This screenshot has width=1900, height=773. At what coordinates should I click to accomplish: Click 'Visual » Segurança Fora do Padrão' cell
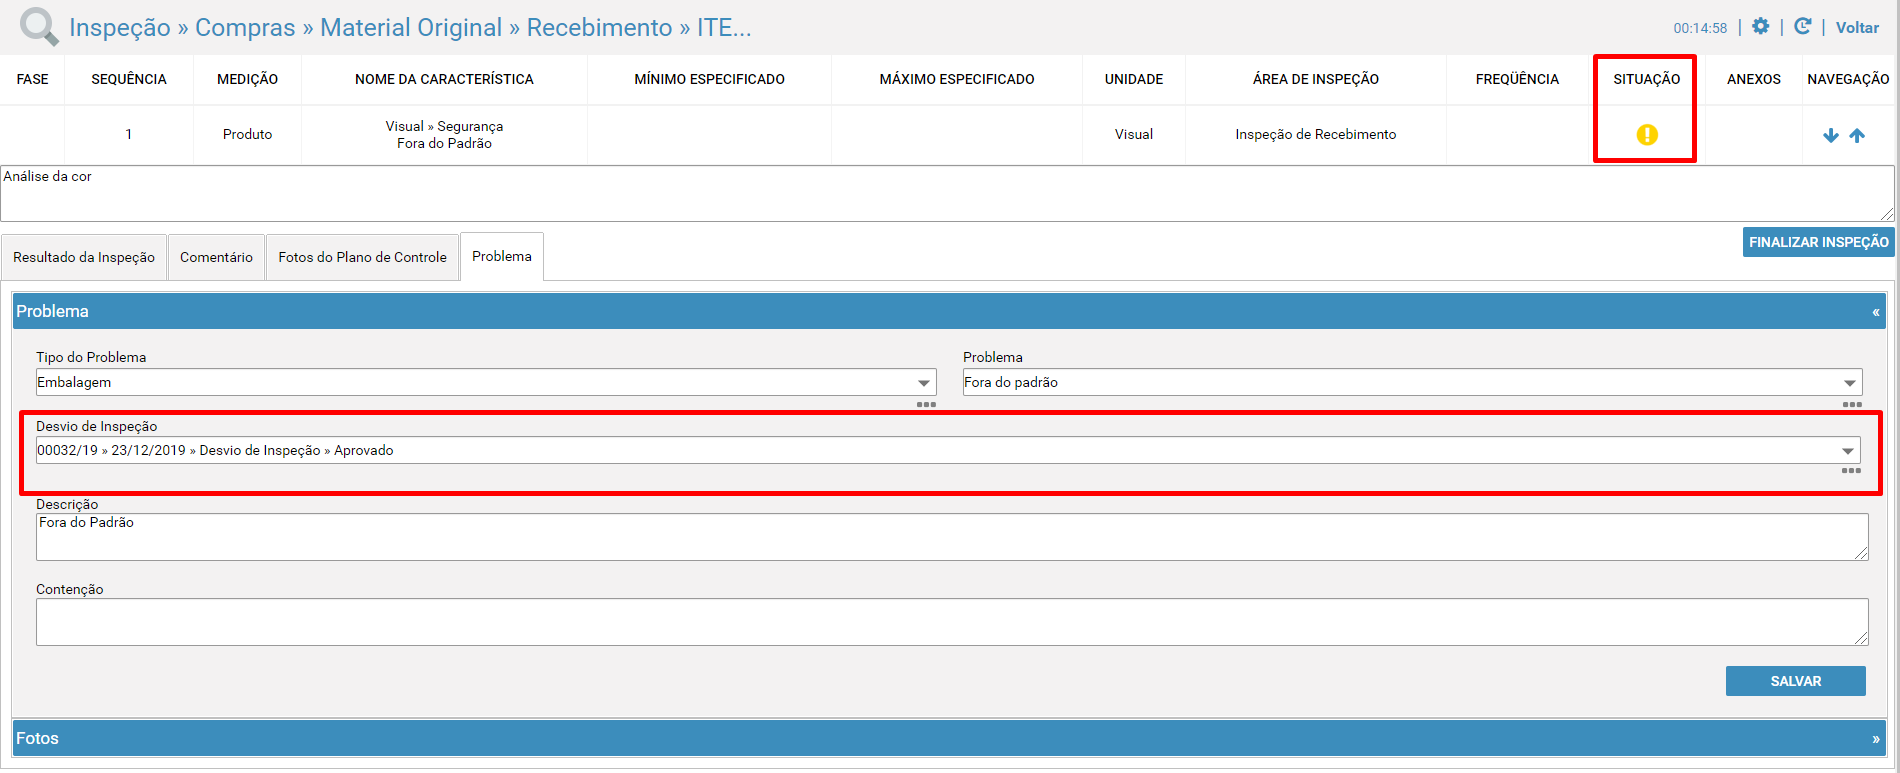tap(444, 135)
